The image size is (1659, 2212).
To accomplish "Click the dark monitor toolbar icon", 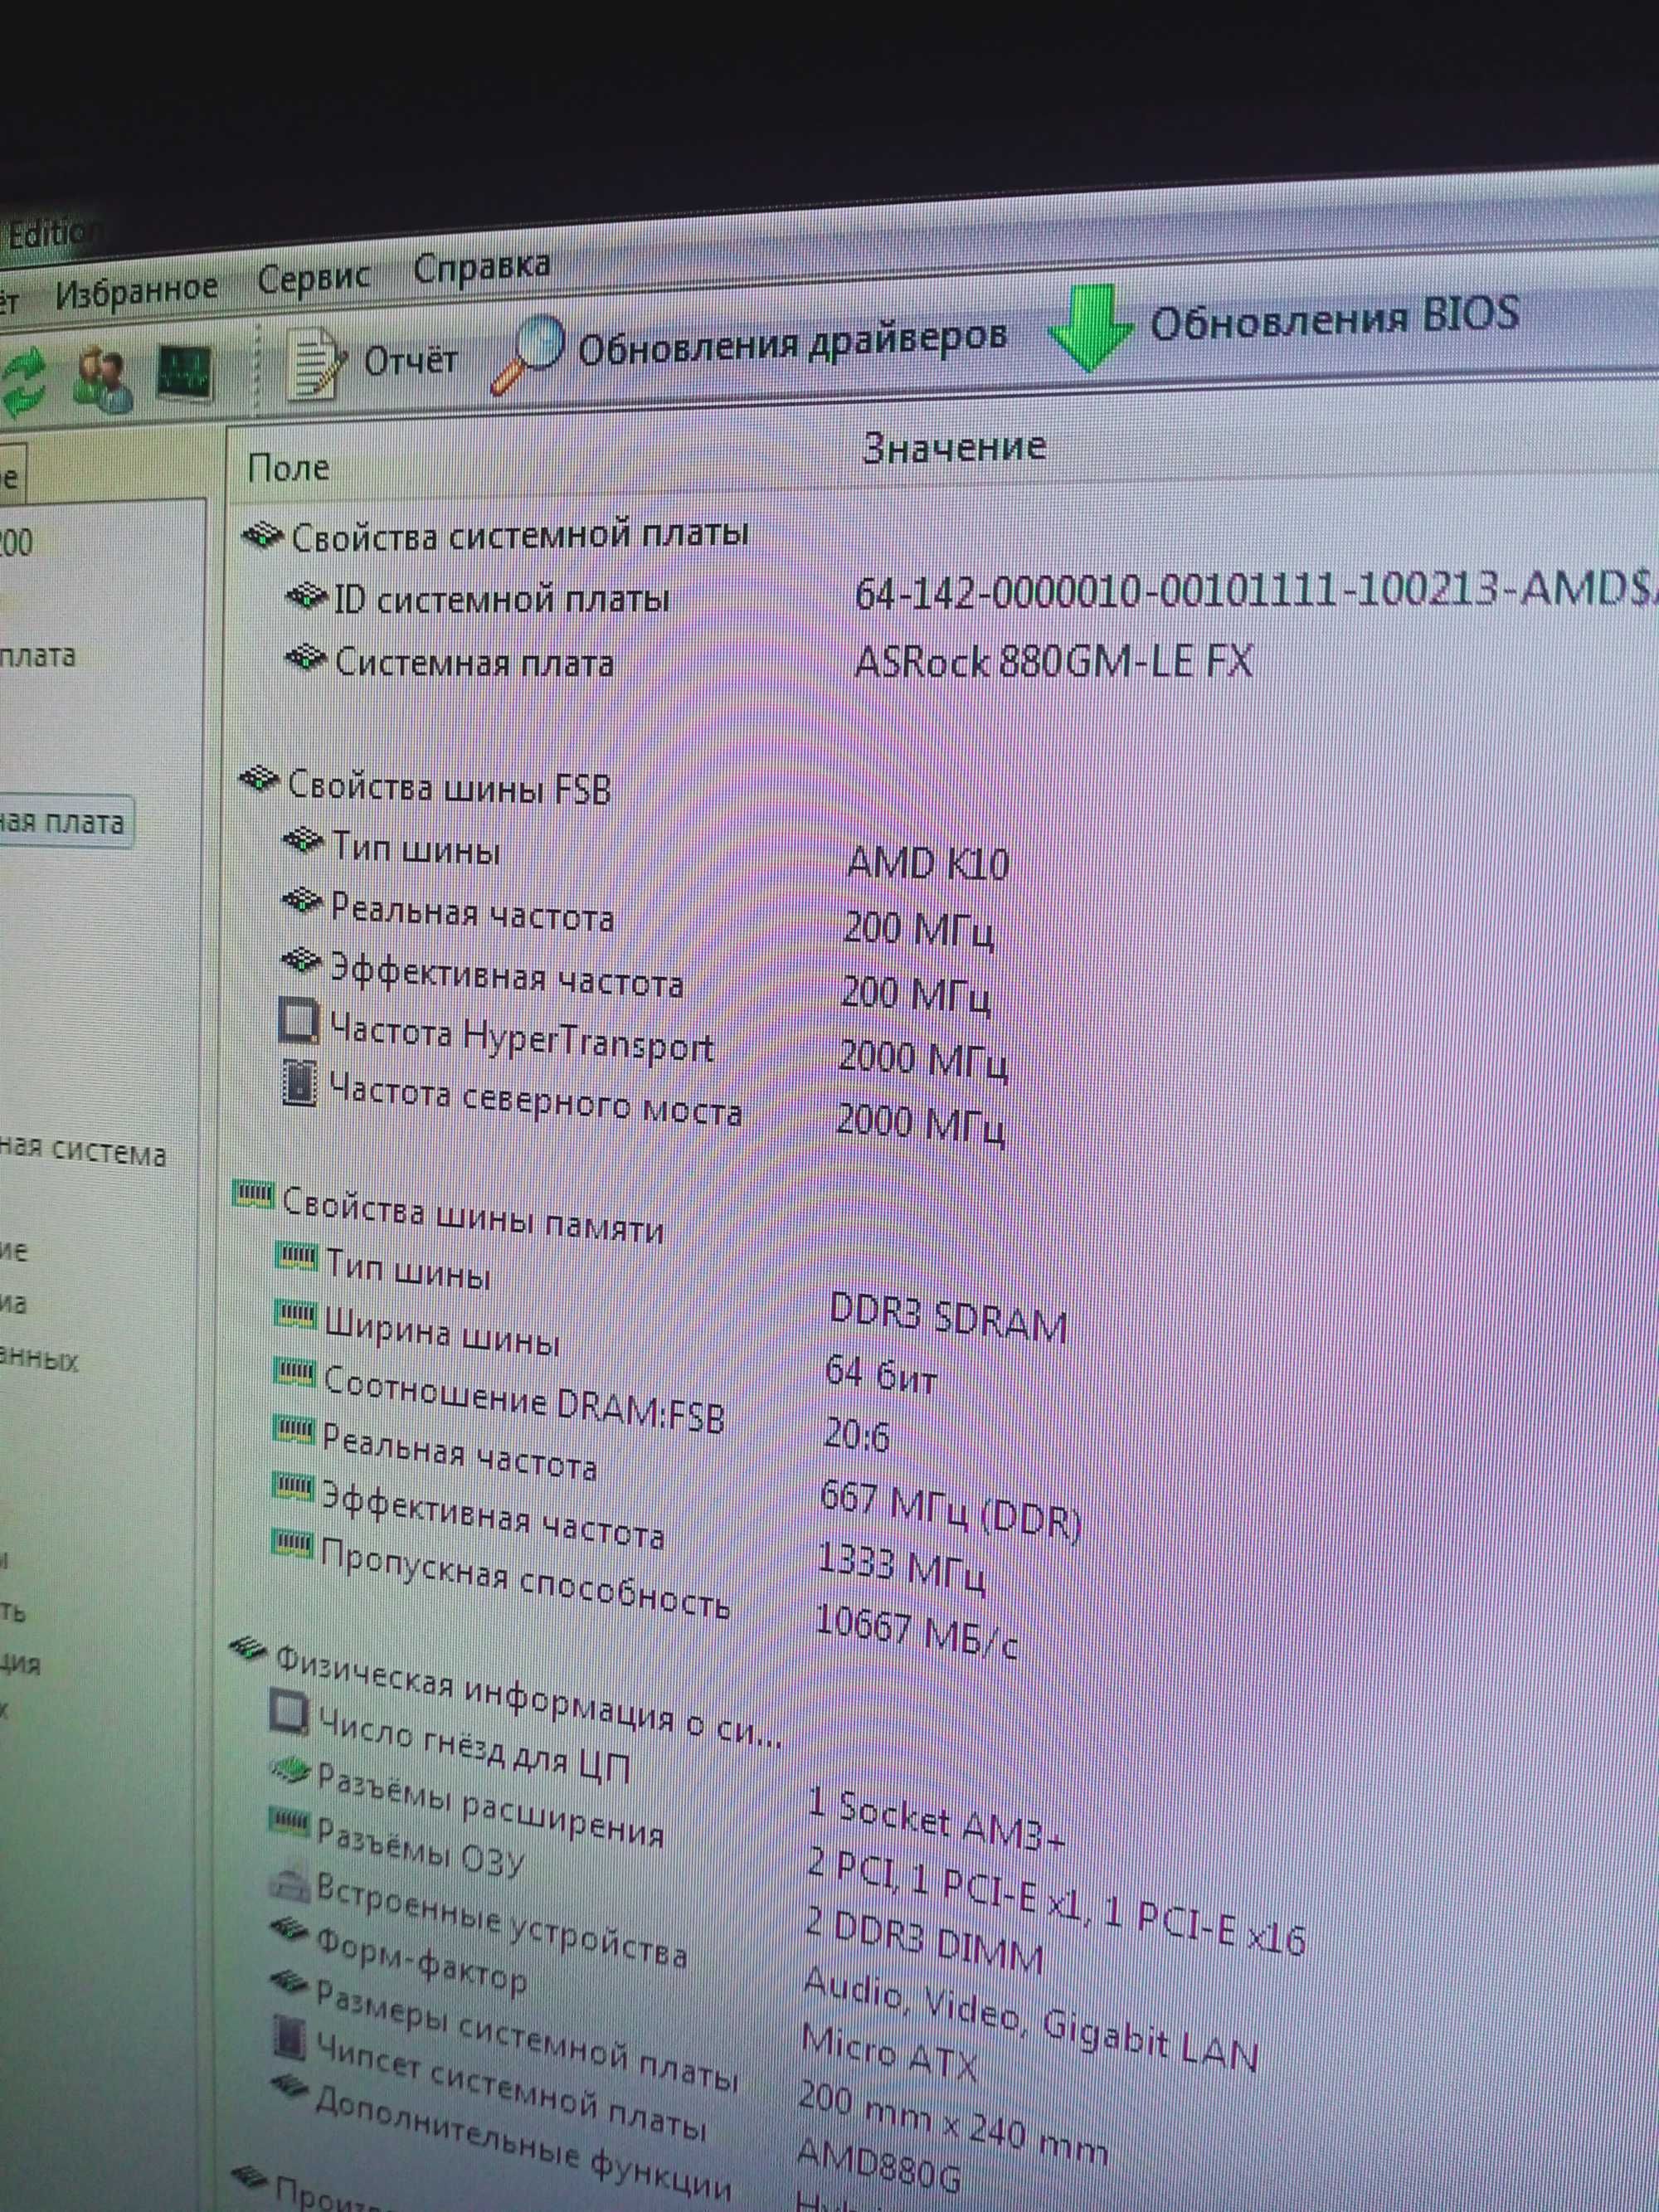I will pos(185,375).
